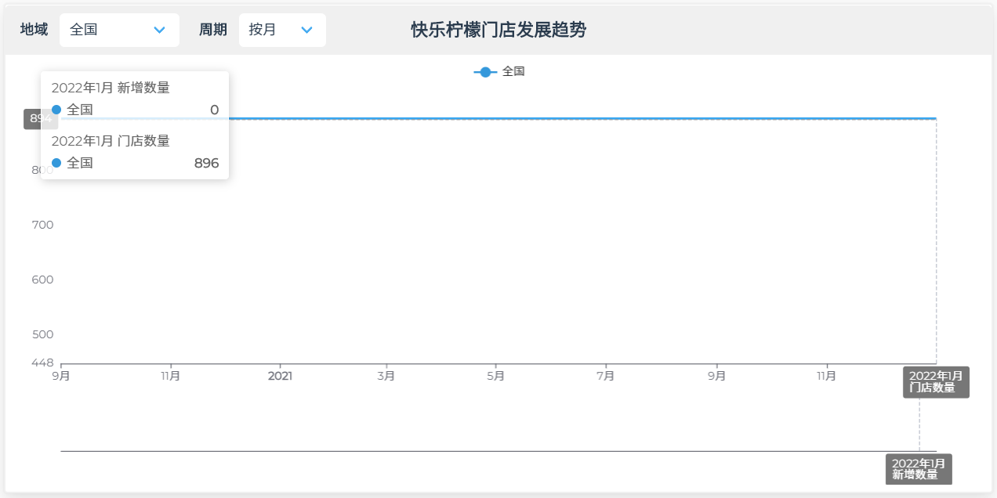Open the 周期 dropdown showing 按月
The width and height of the screenshot is (997, 498).
coord(281,30)
